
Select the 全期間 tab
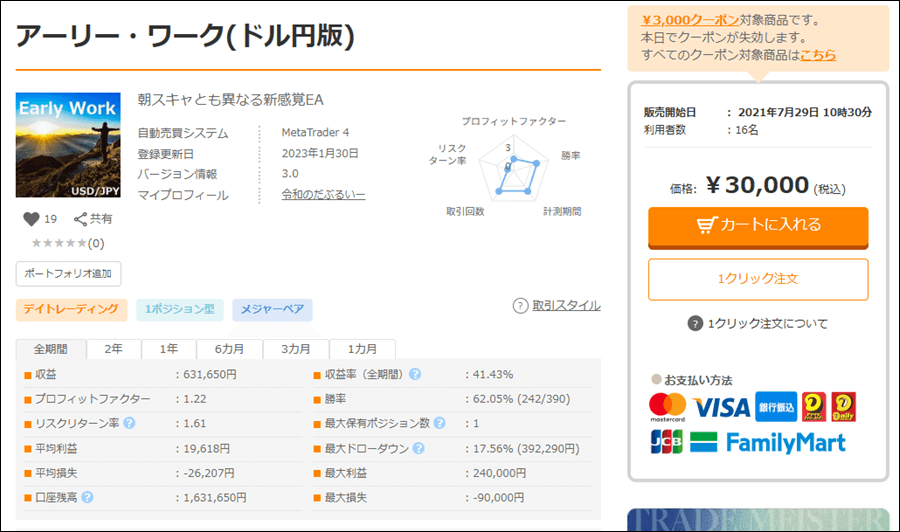(x=50, y=349)
